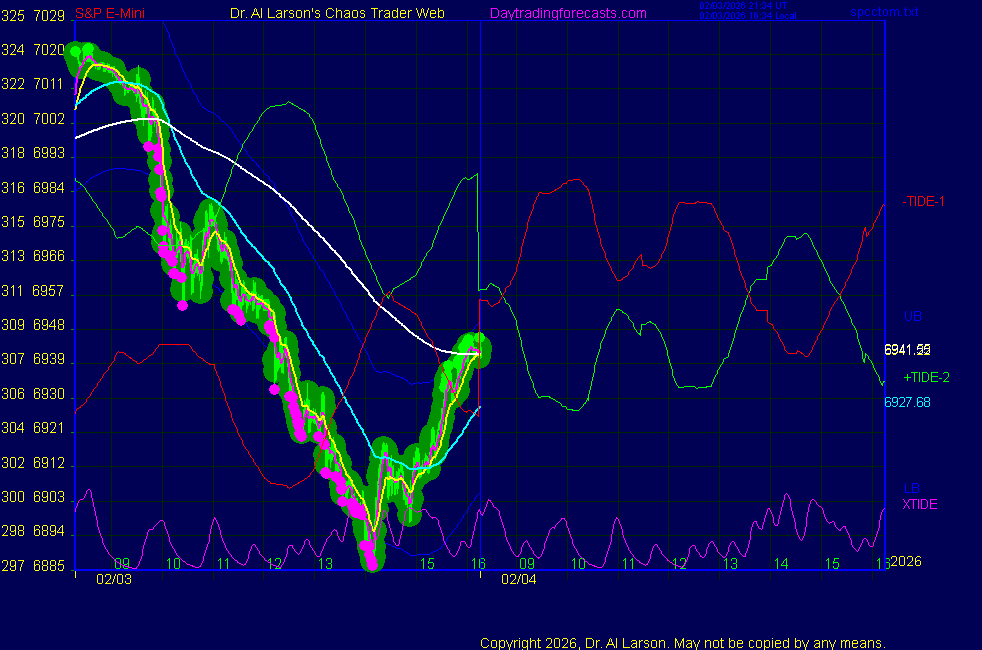Click the 7002 price level on left axis
The height and width of the screenshot is (650, 982).
click(x=49, y=119)
